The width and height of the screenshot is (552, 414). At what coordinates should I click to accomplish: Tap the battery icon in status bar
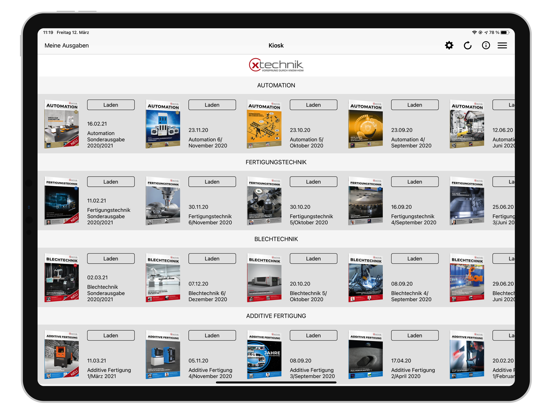tap(505, 32)
